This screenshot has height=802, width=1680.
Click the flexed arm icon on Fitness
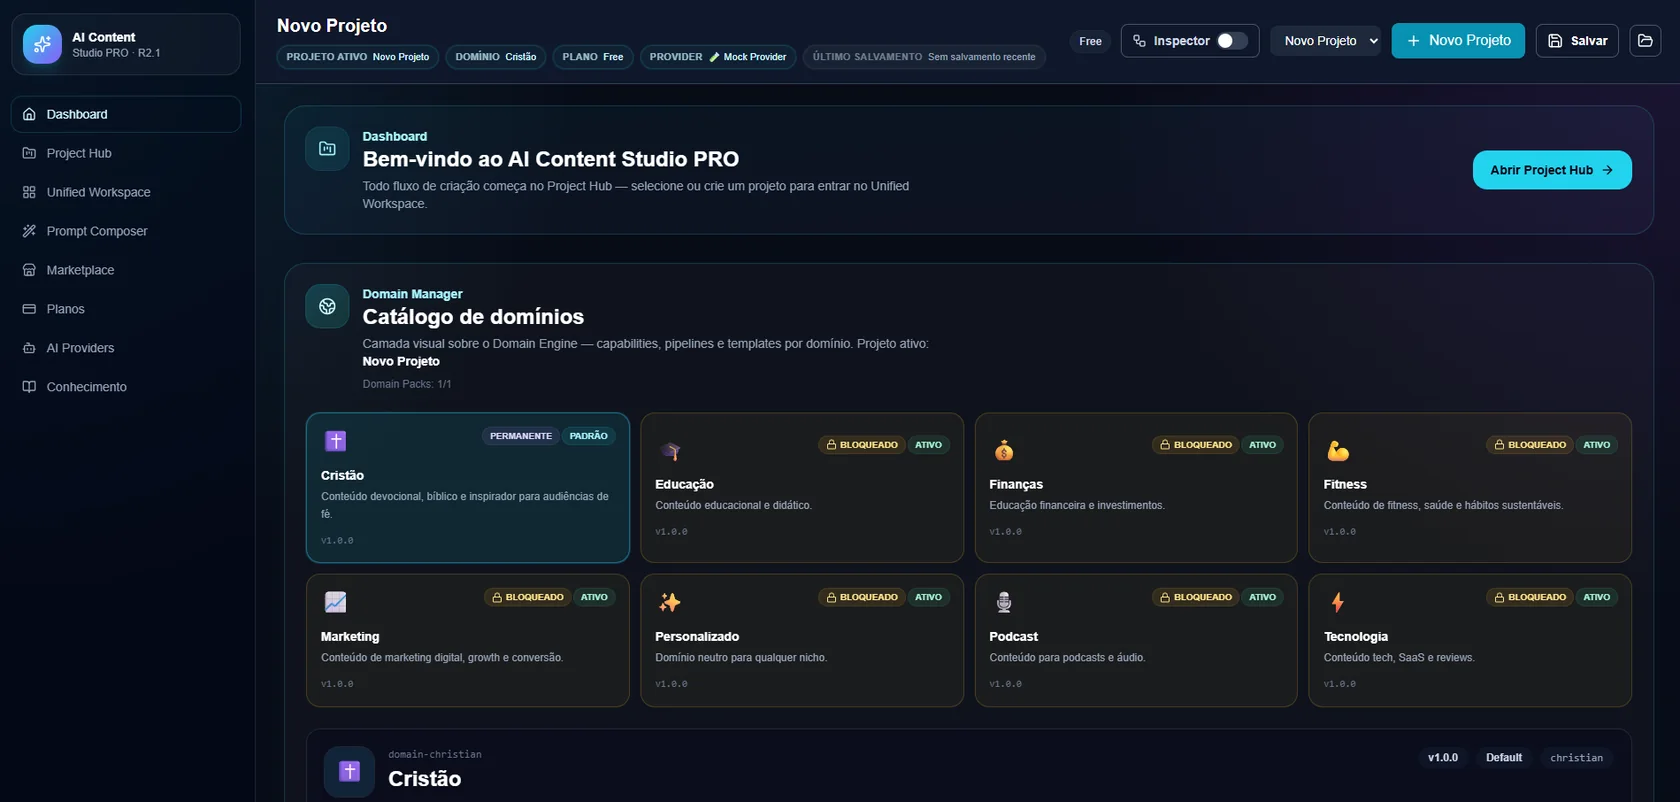(1338, 451)
